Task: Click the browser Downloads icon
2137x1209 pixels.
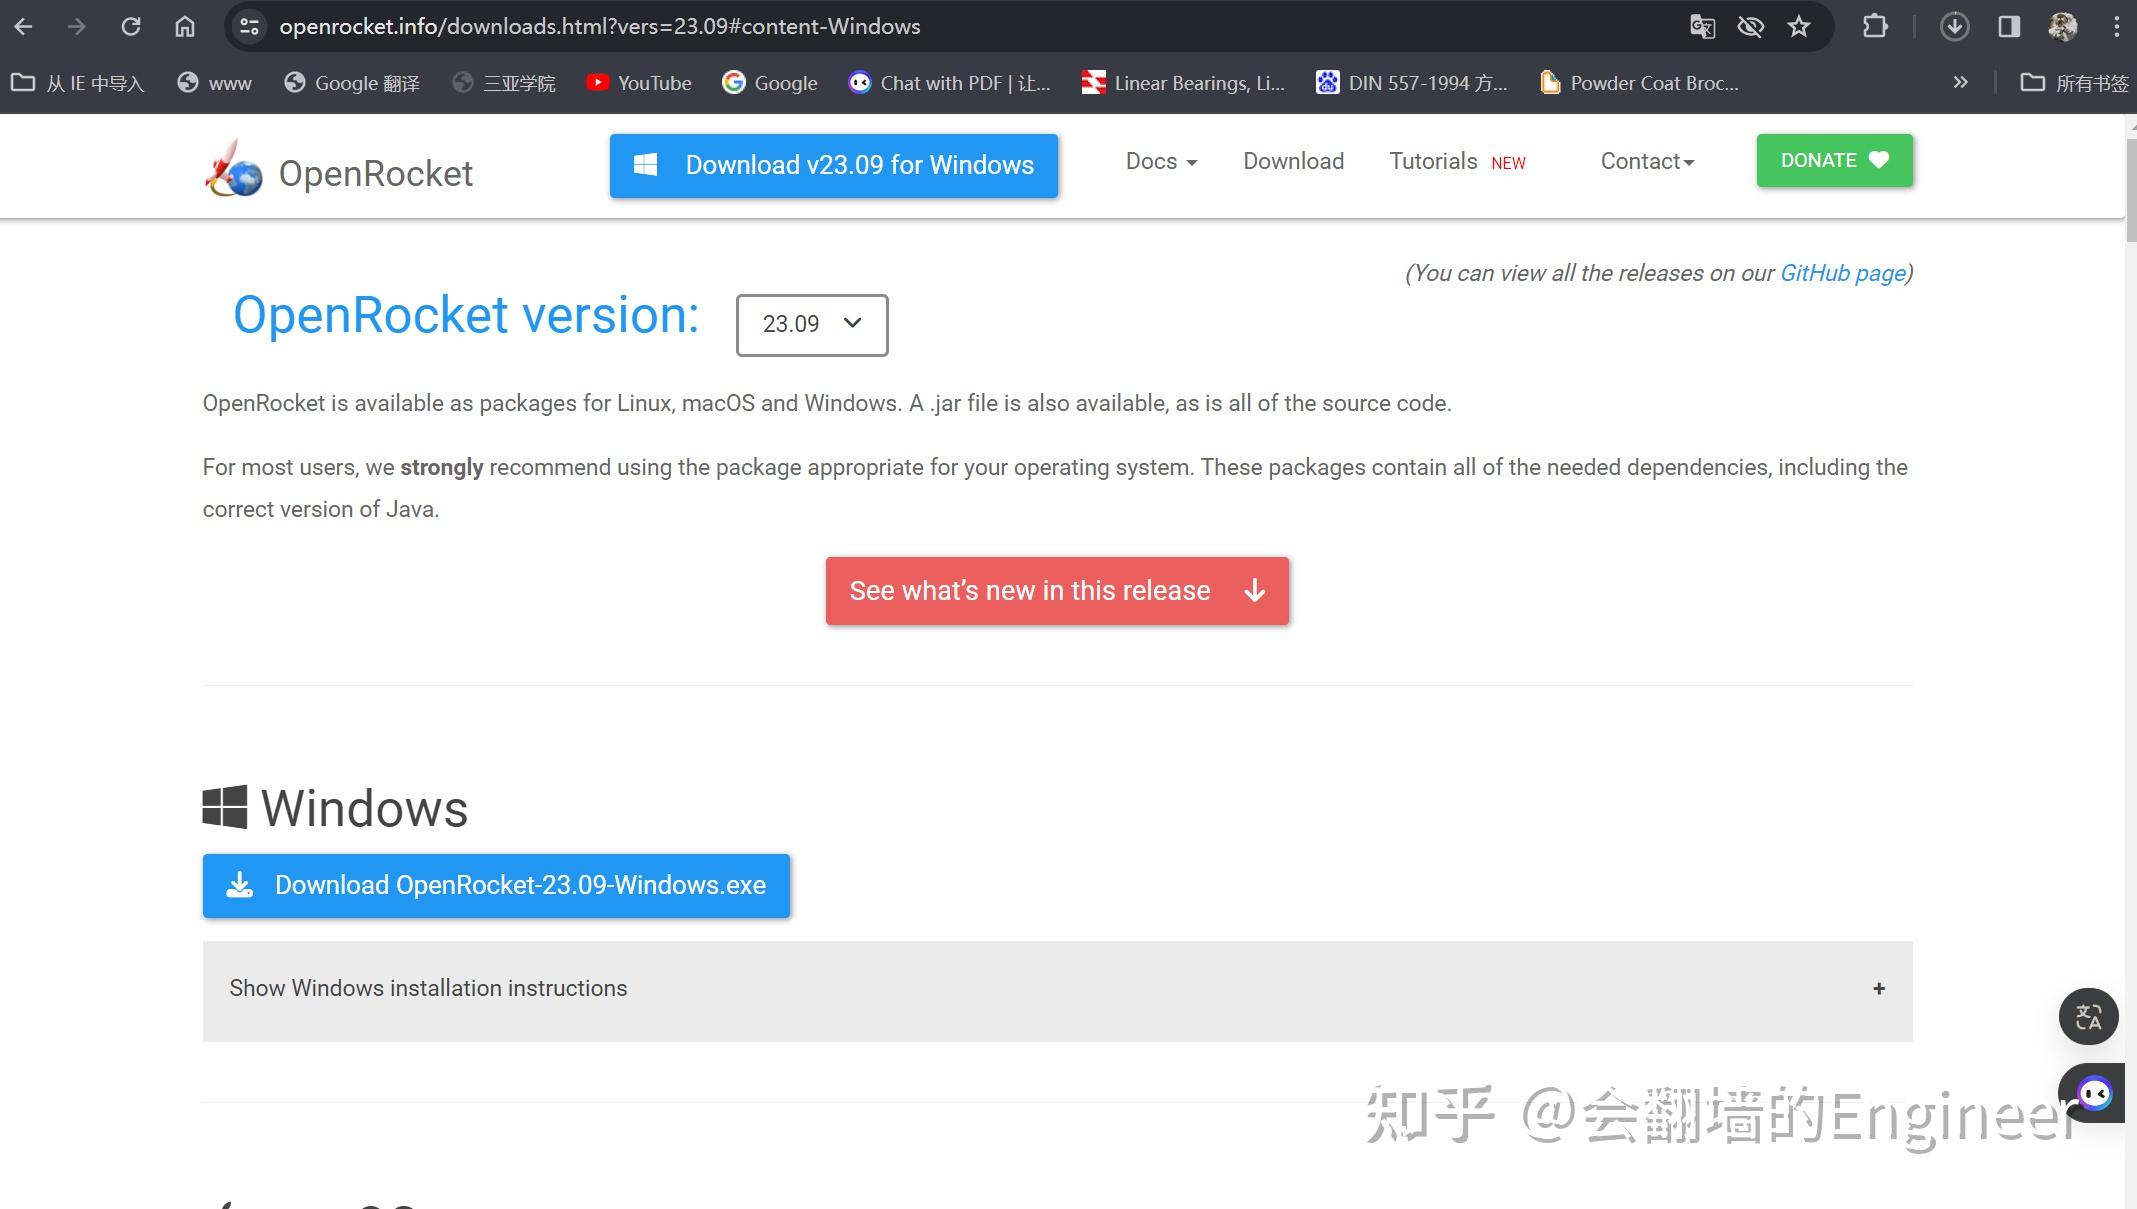Action: pos(1953,26)
